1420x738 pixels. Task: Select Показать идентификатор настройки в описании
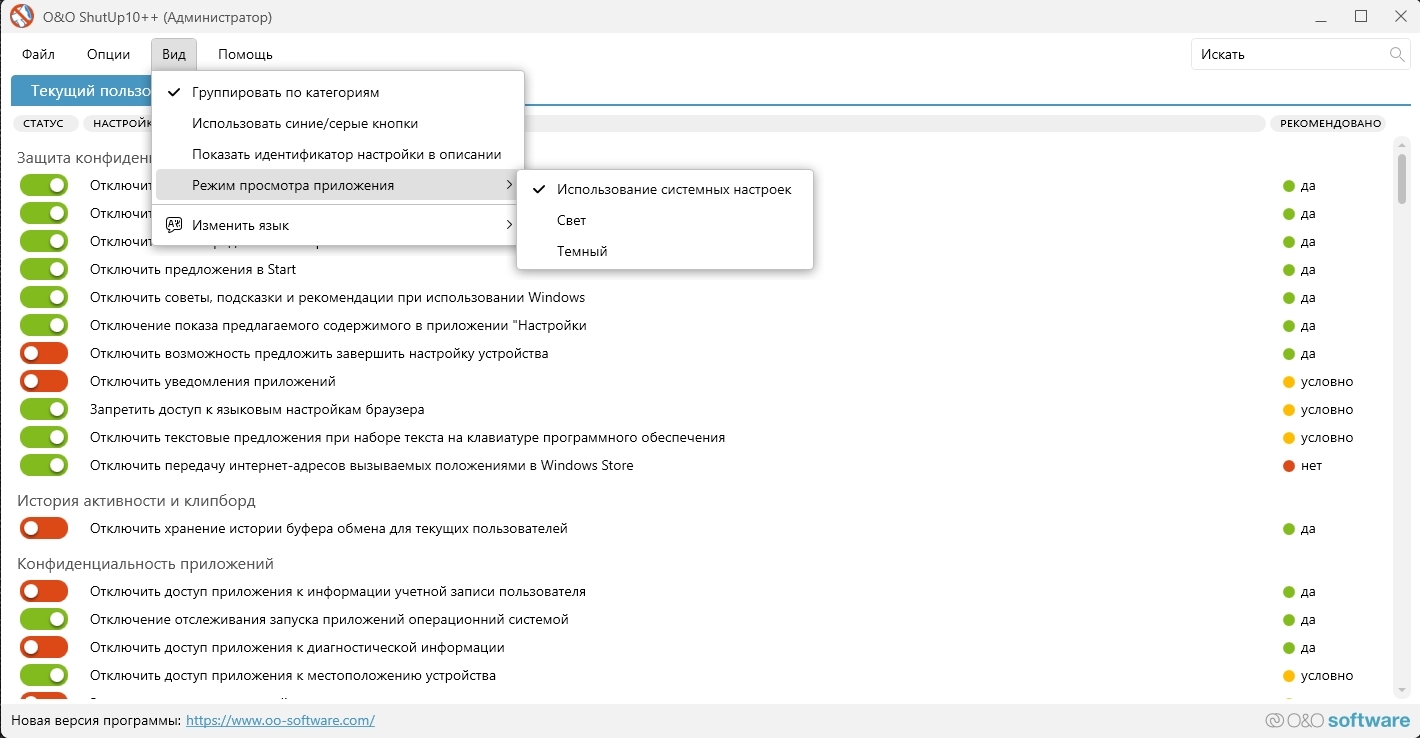[337, 154]
